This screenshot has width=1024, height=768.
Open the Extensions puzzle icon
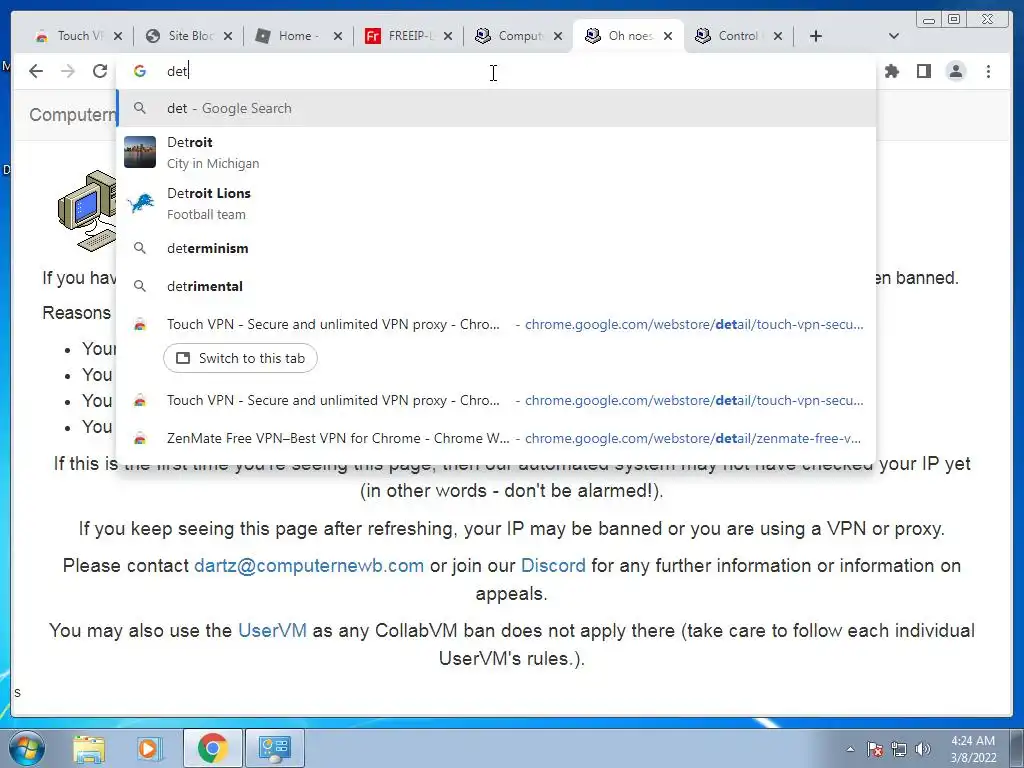(891, 71)
